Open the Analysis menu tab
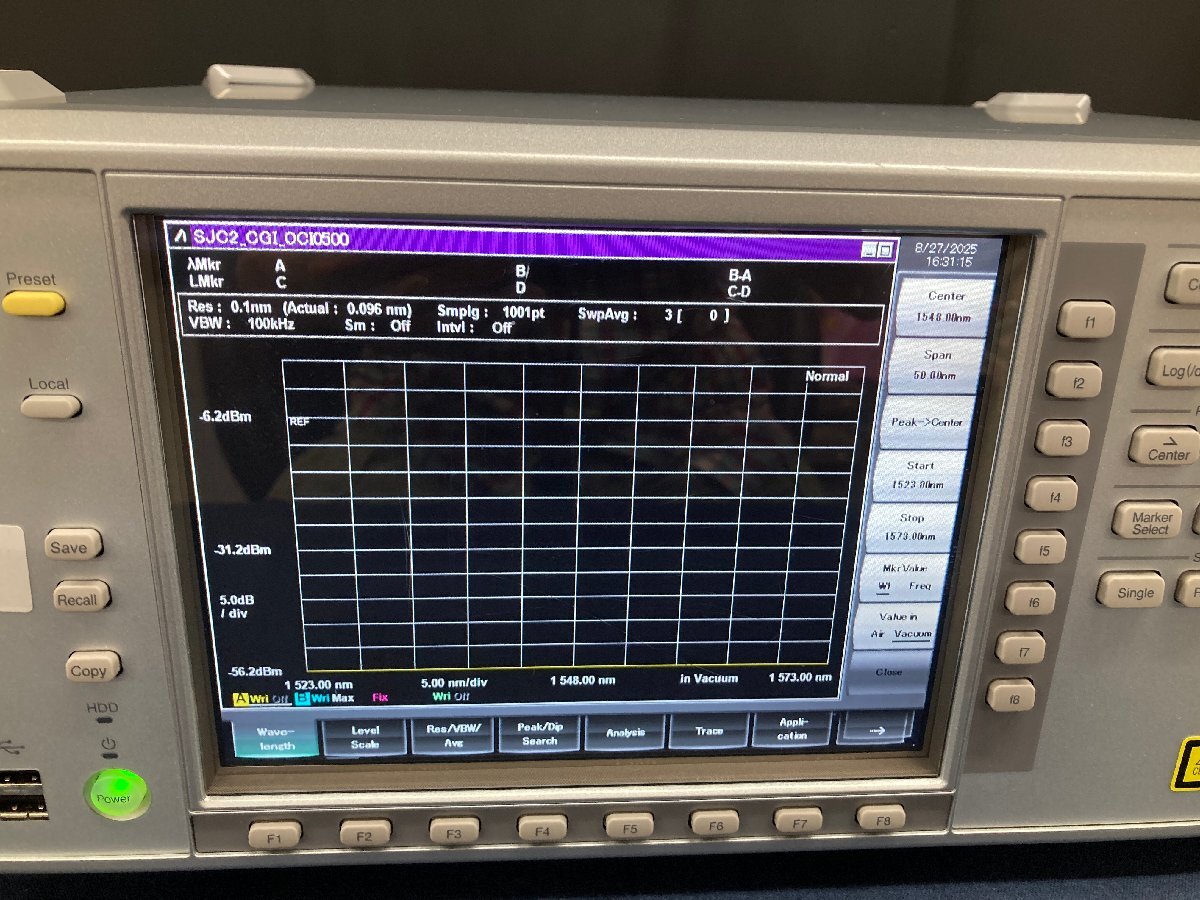 (x=625, y=732)
